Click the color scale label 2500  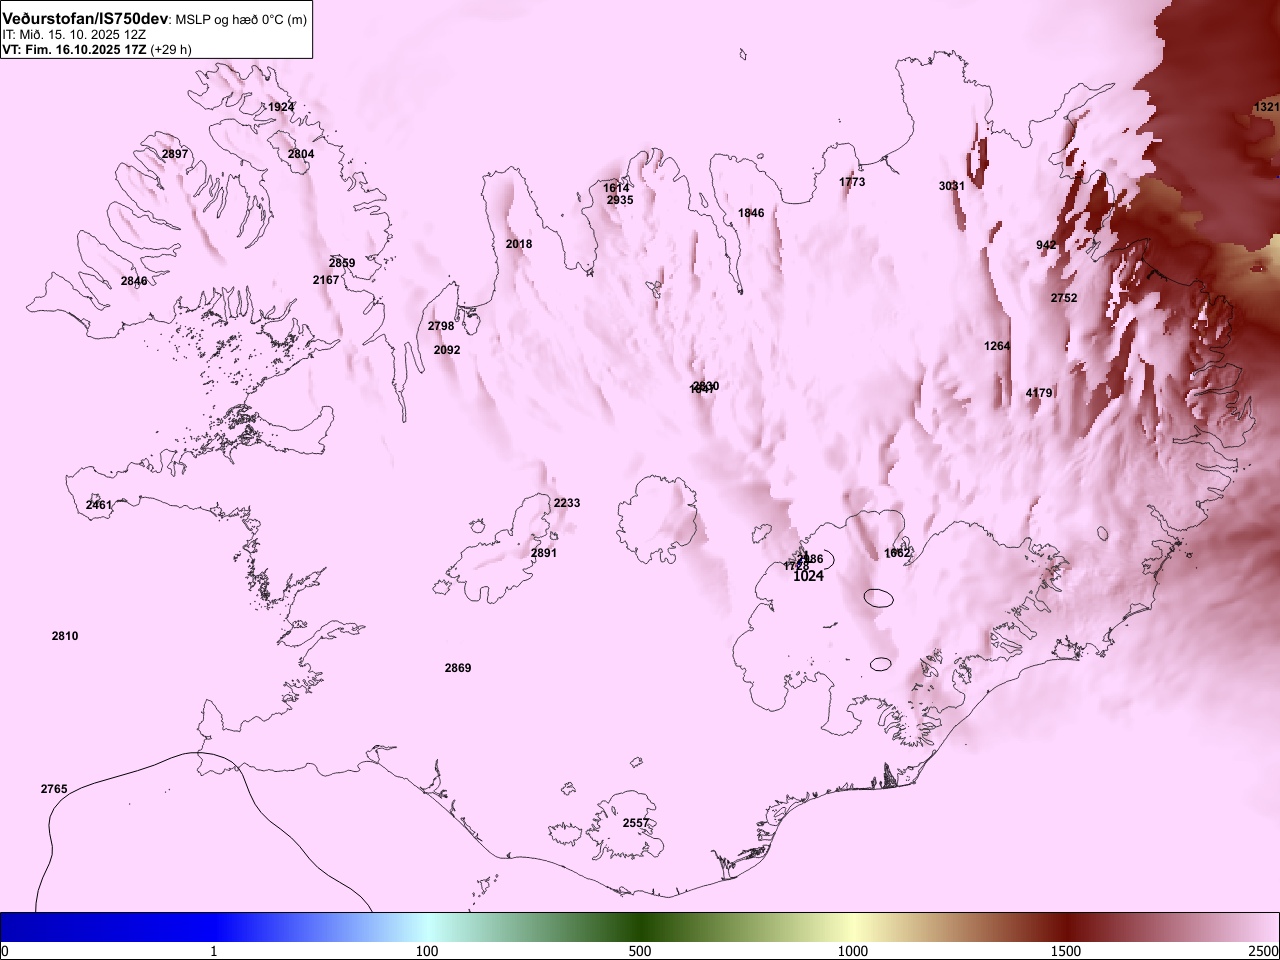point(1264,951)
